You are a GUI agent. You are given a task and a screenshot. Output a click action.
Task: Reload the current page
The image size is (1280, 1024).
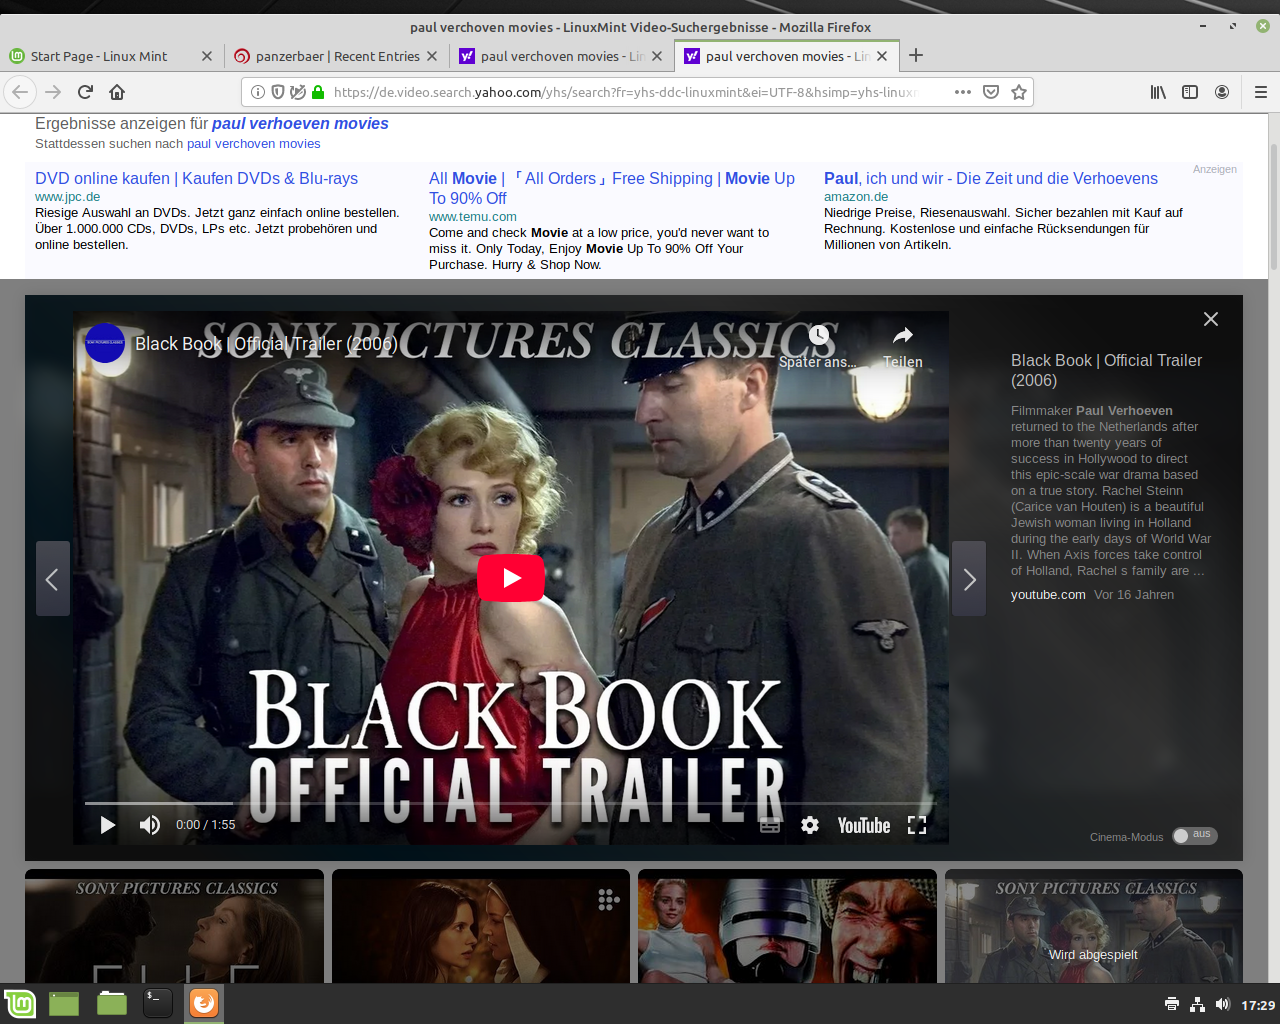(x=85, y=92)
